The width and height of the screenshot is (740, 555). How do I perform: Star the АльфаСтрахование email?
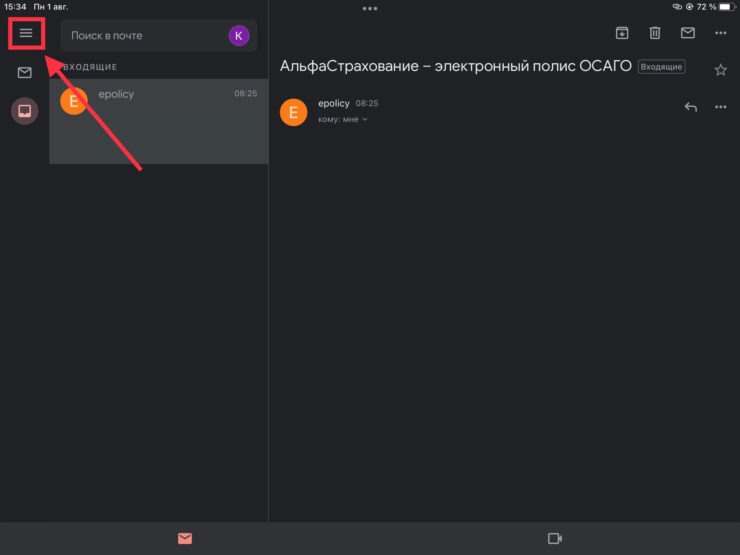coord(721,69)
